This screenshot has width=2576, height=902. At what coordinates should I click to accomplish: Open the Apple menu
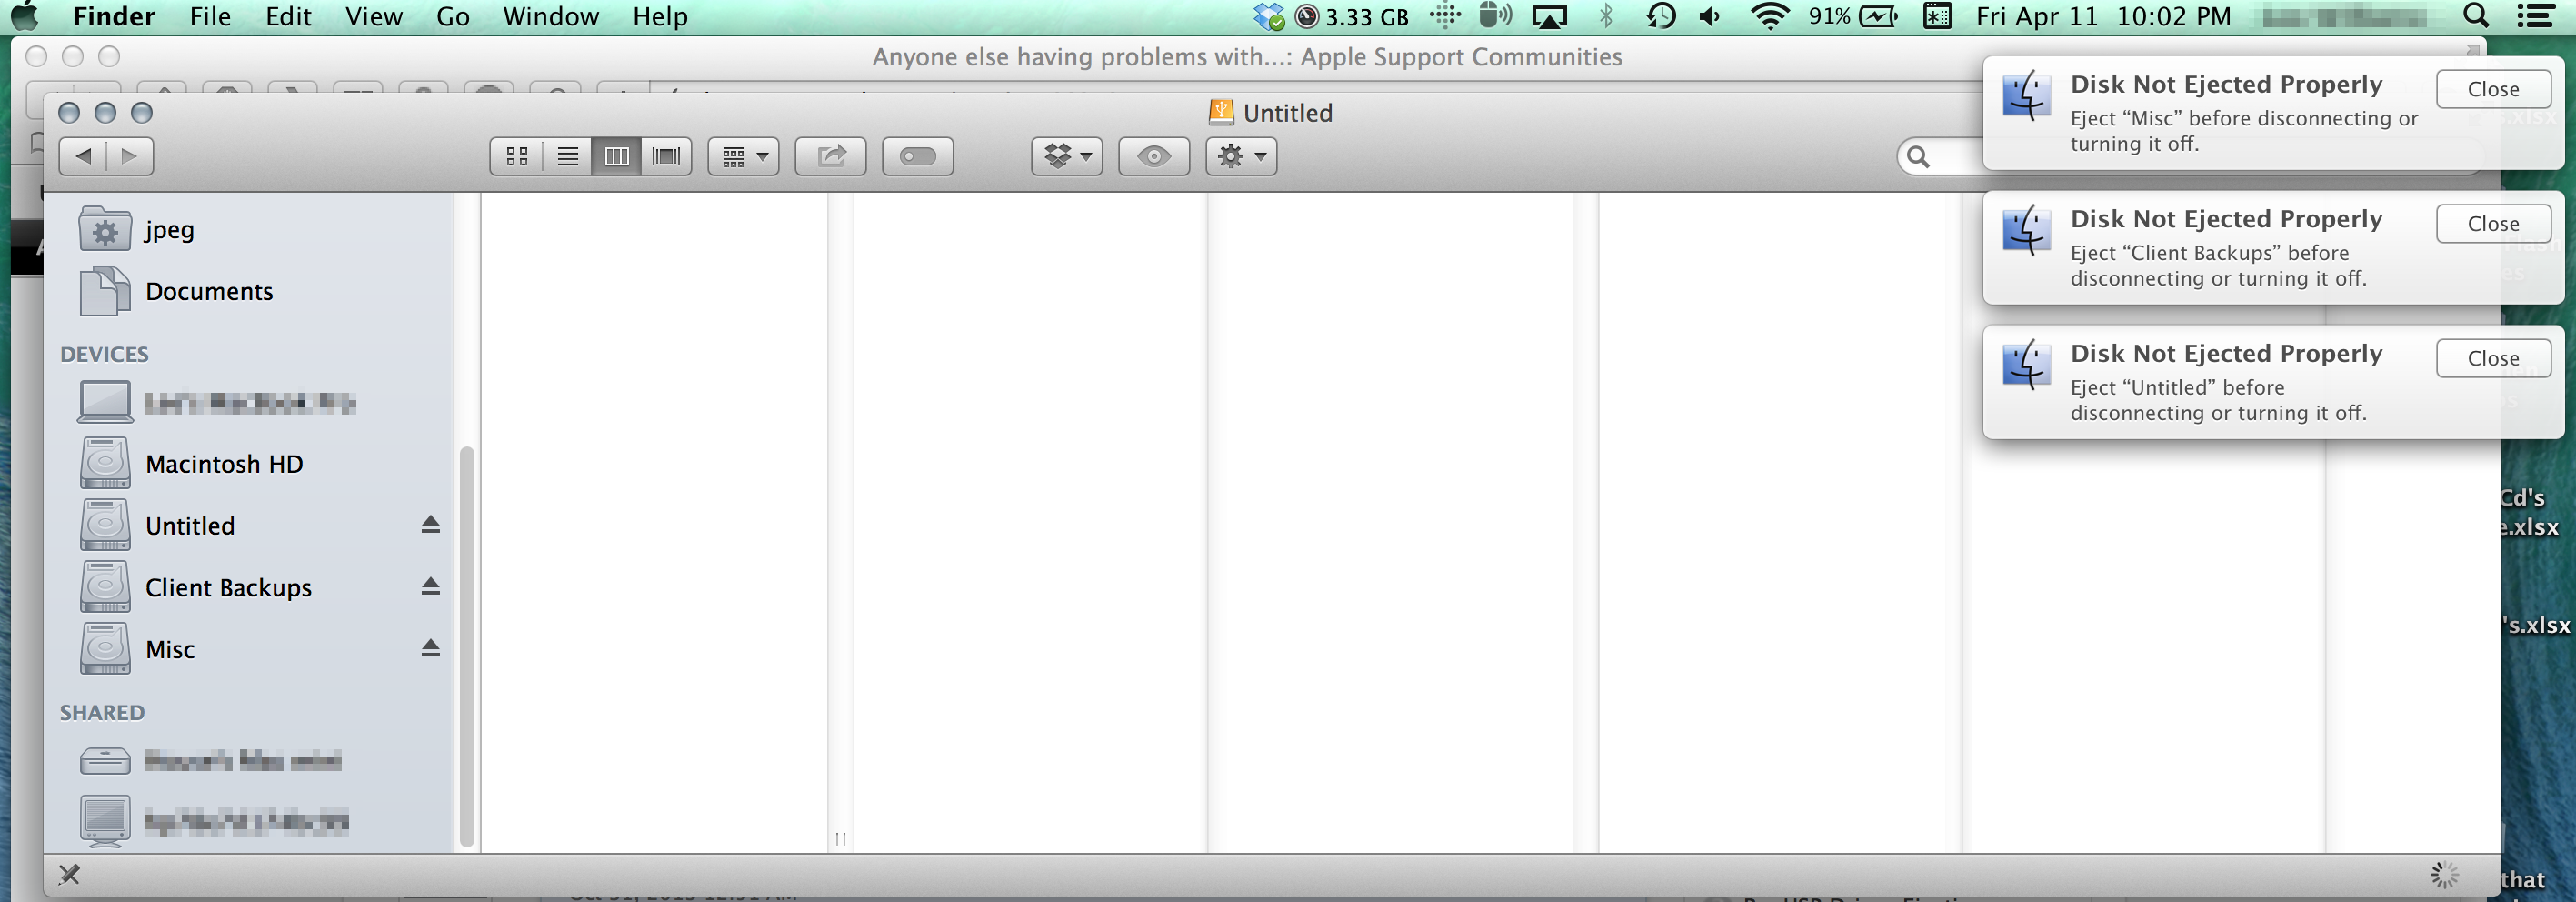coord(24,16)
